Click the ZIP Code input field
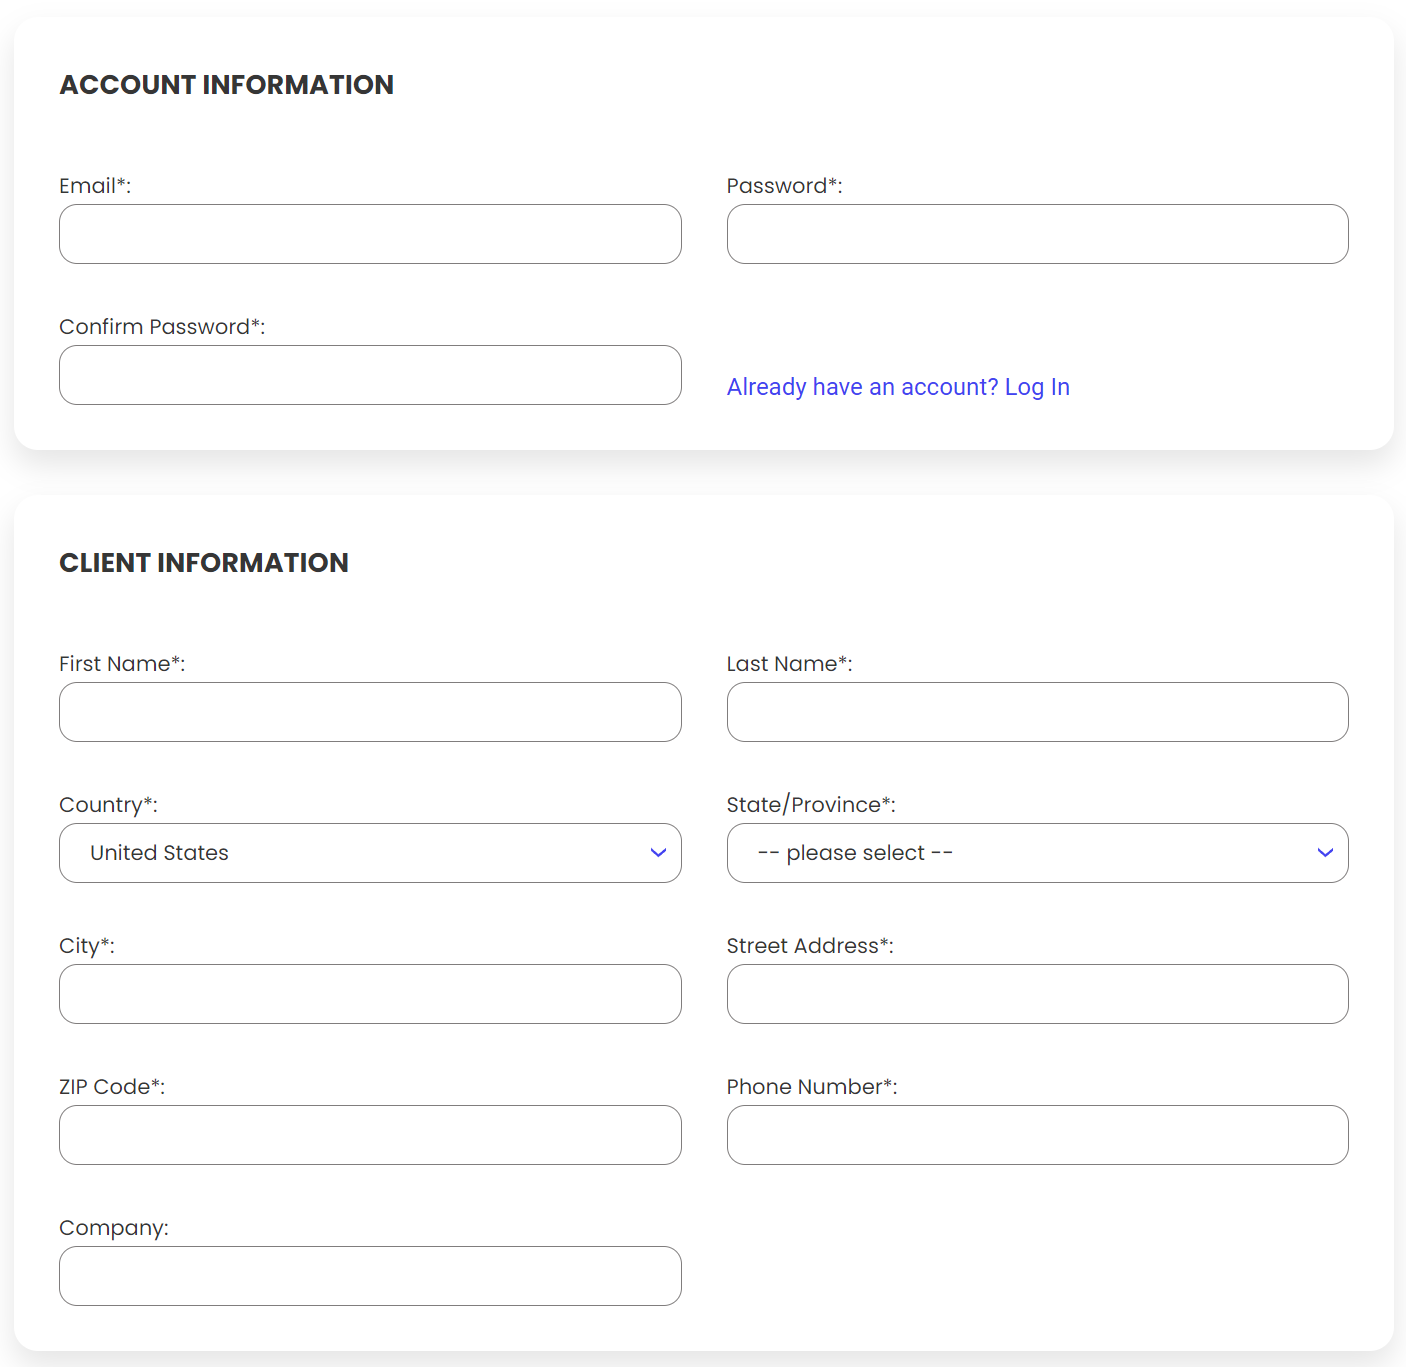The image size is (1406, 1367). 370,1135
